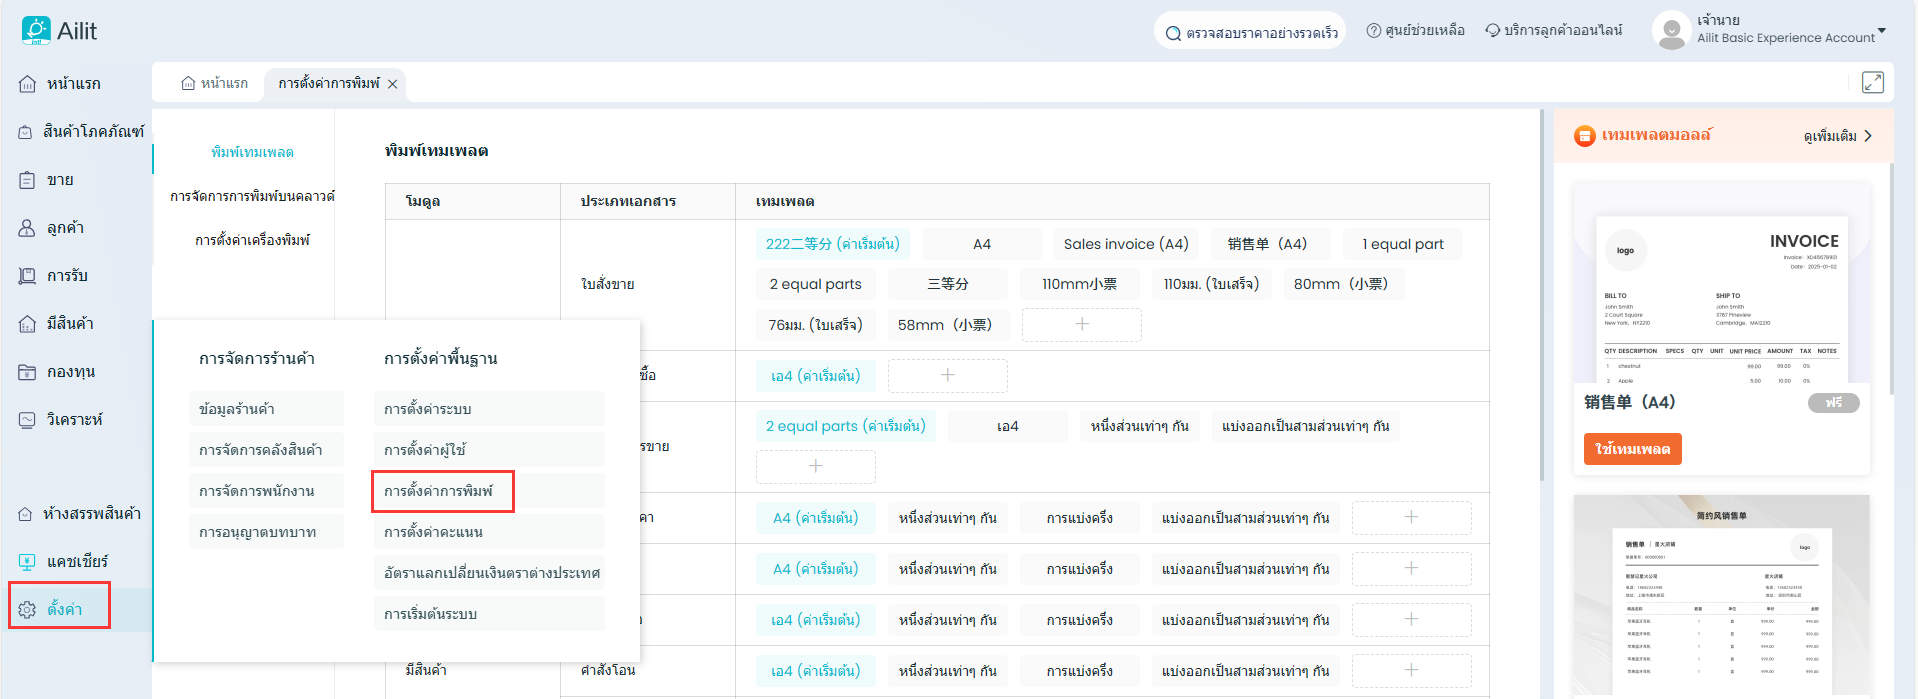This screenshot has width=1918, height=699.
Task: Open the ลูกค้า customer sidebar icon
Action: pyautogui.click(x=27, y=228)
